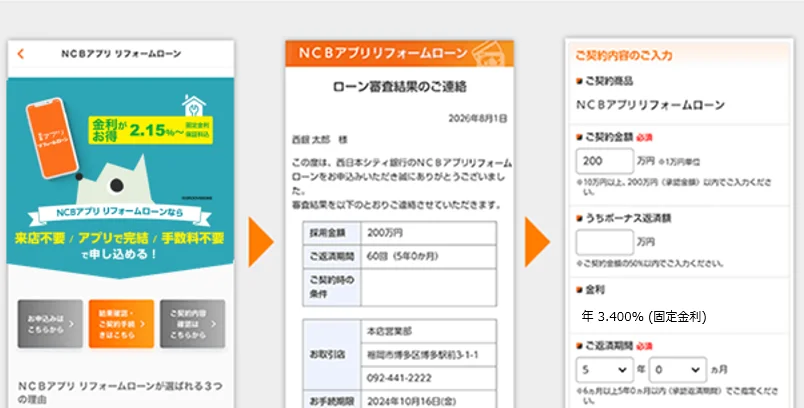The height and width of the screenshot is (408, 804).
Task: Click title ローン審査結果のご連絡
Action: pos(399,87)
